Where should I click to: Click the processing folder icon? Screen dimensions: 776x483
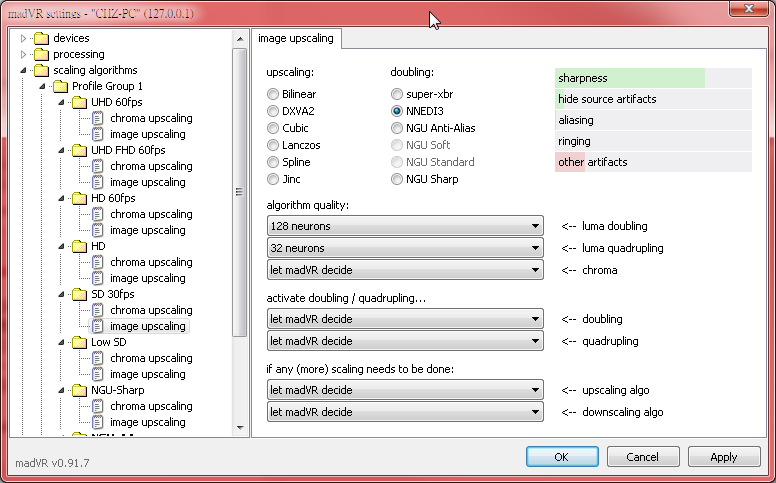point(42,54)
